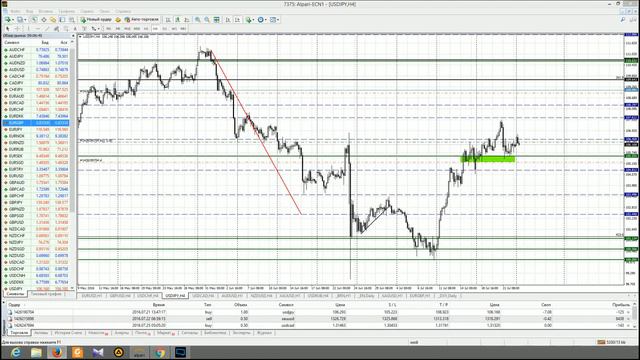This screenshot has height=360, width=640.
Task: Open the Графики menu
Action: tap(67, 11)
